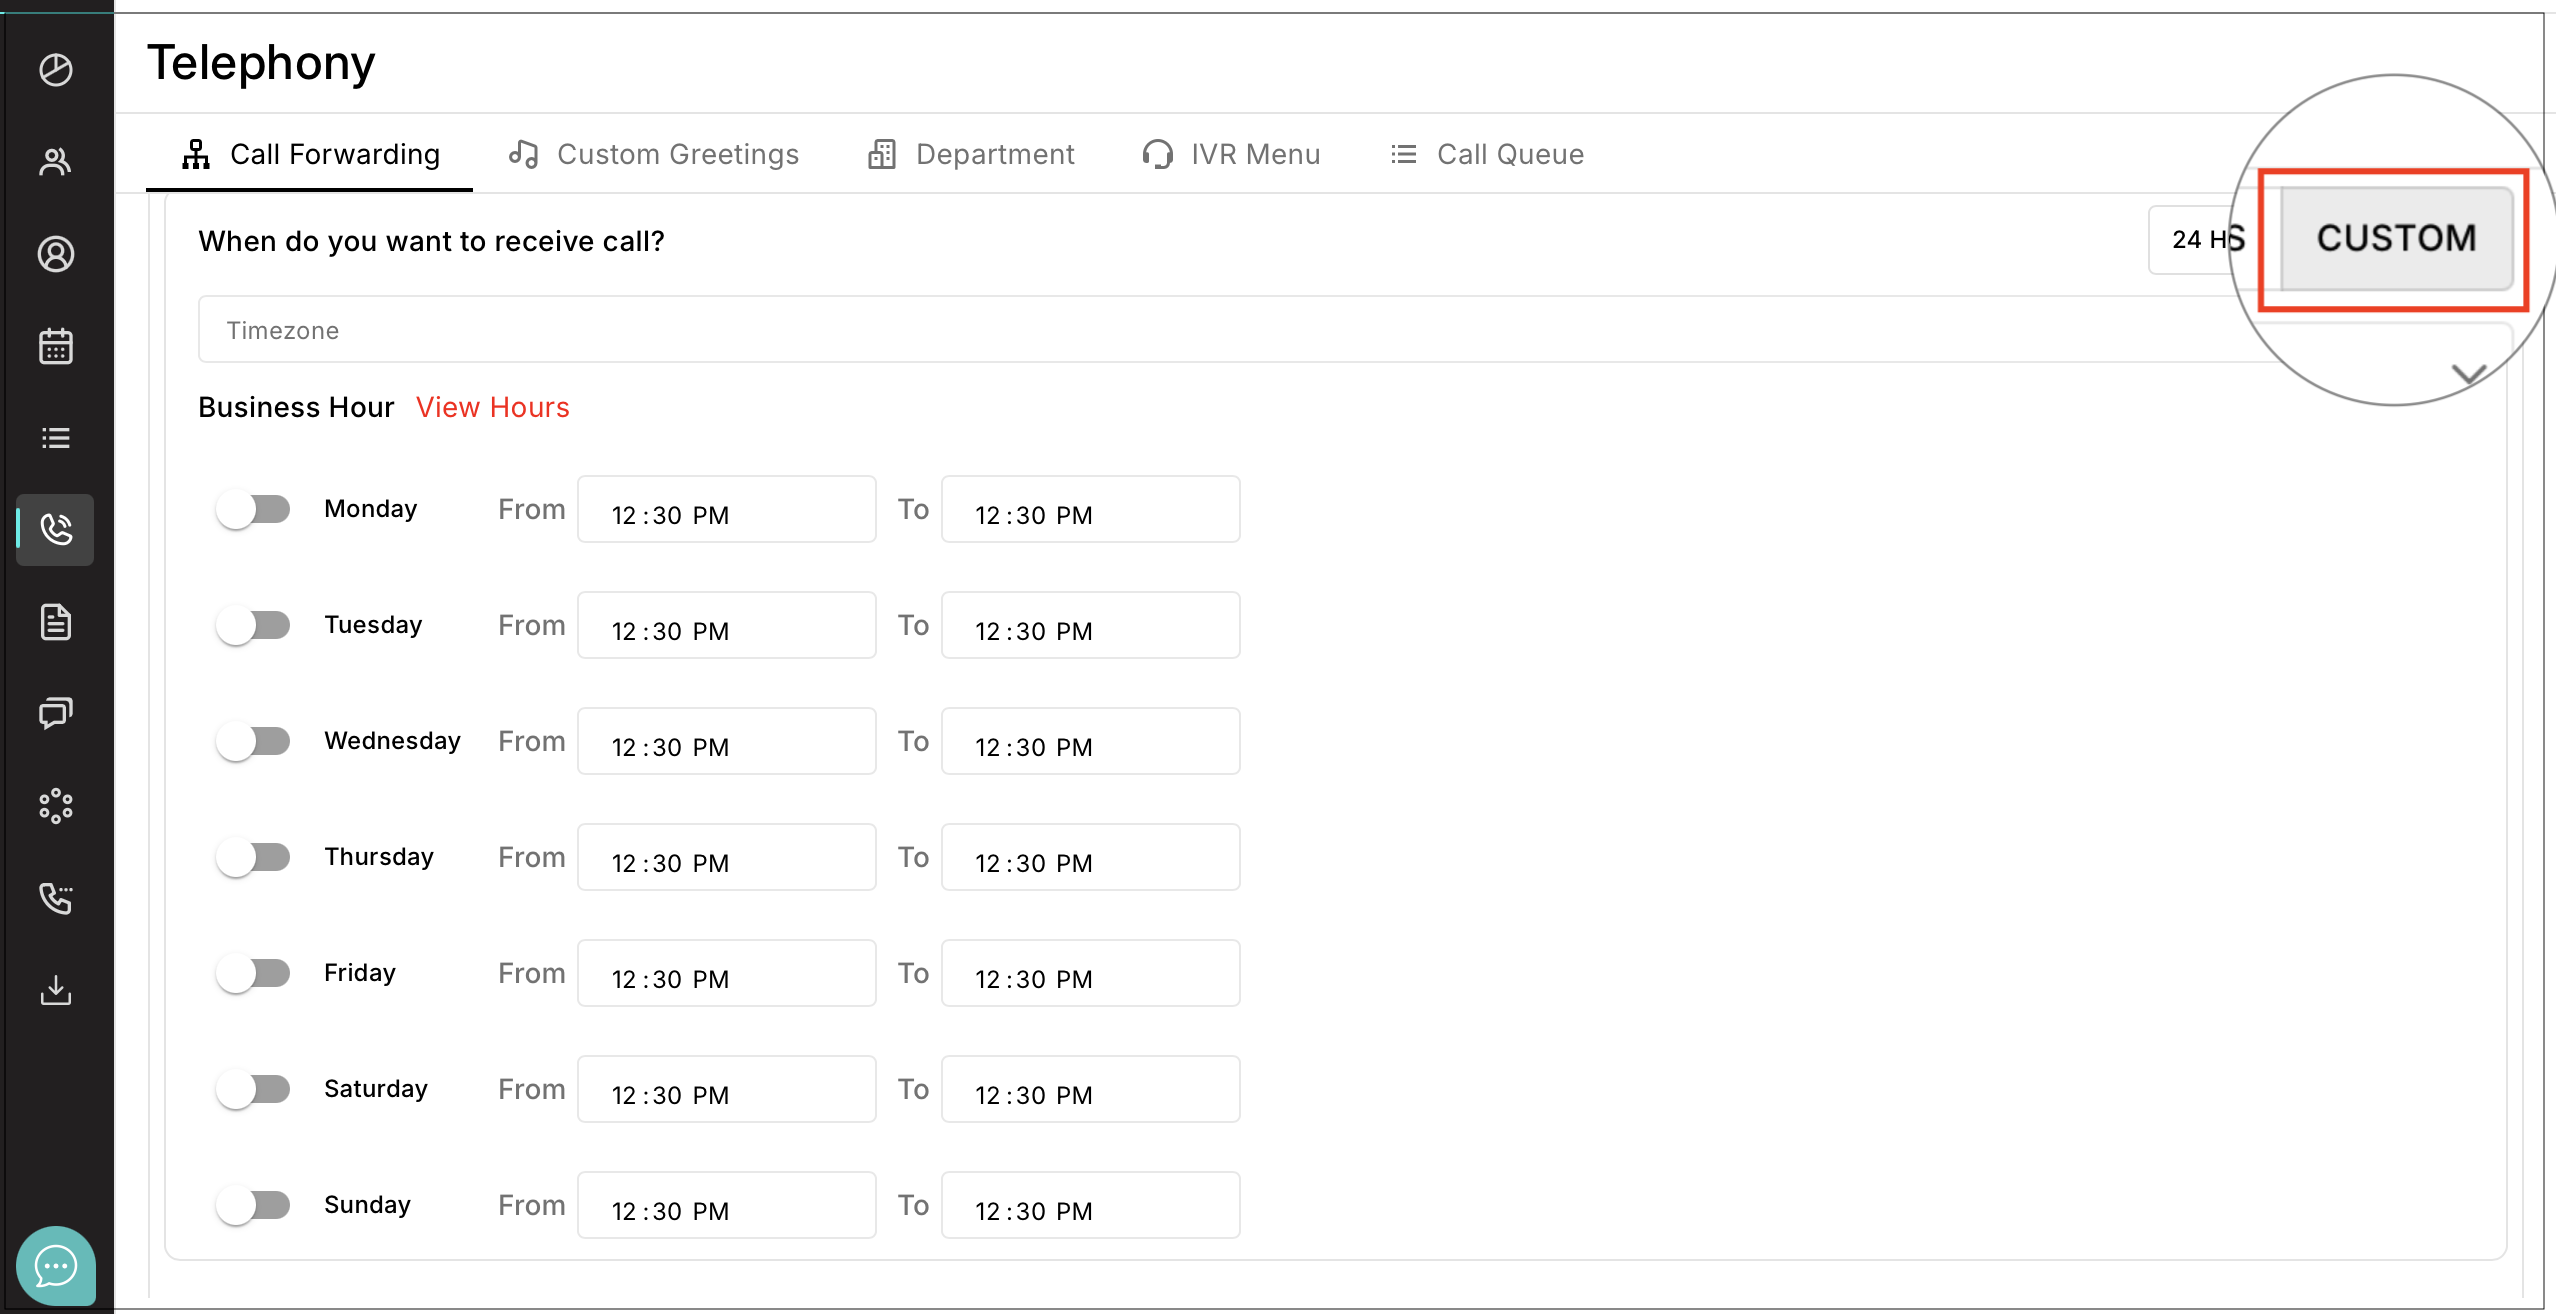Open the dashboard pie chart icon
Viewport: 2556px width, 1314px height.
pos(56,70)
